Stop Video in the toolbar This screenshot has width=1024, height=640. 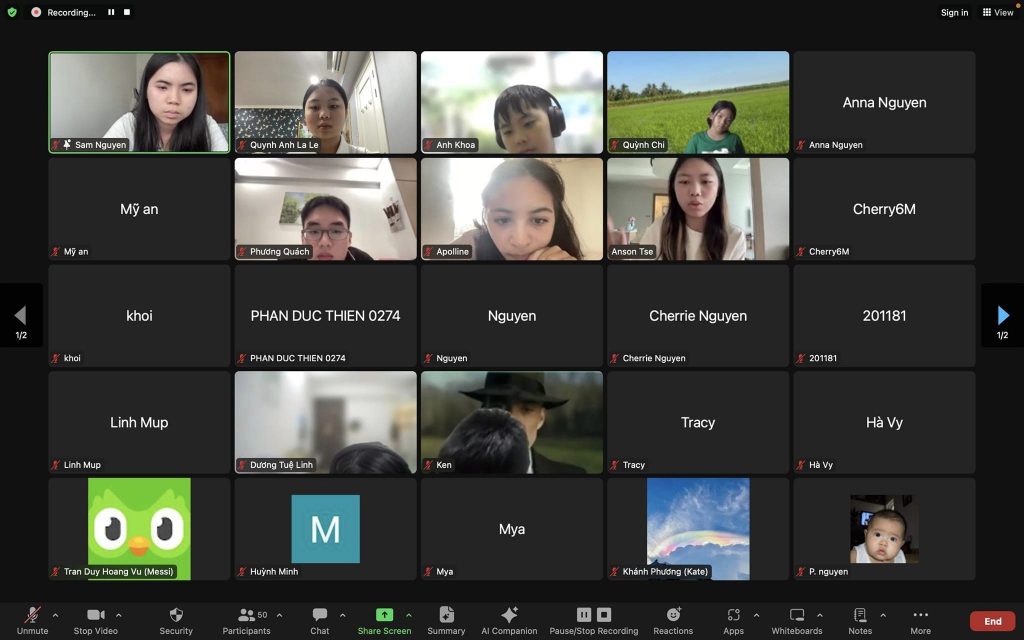pos(95,615)
